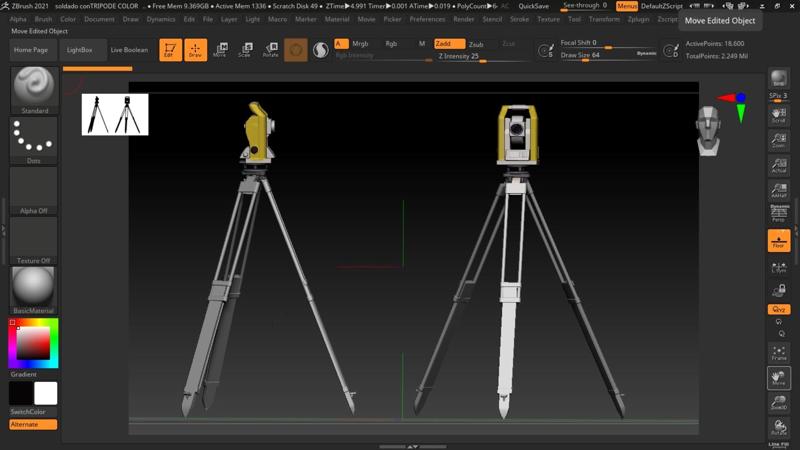The height and width of the screenshot is (450, 800).
Task: Open the Texture Off picker
Action: 34,240
